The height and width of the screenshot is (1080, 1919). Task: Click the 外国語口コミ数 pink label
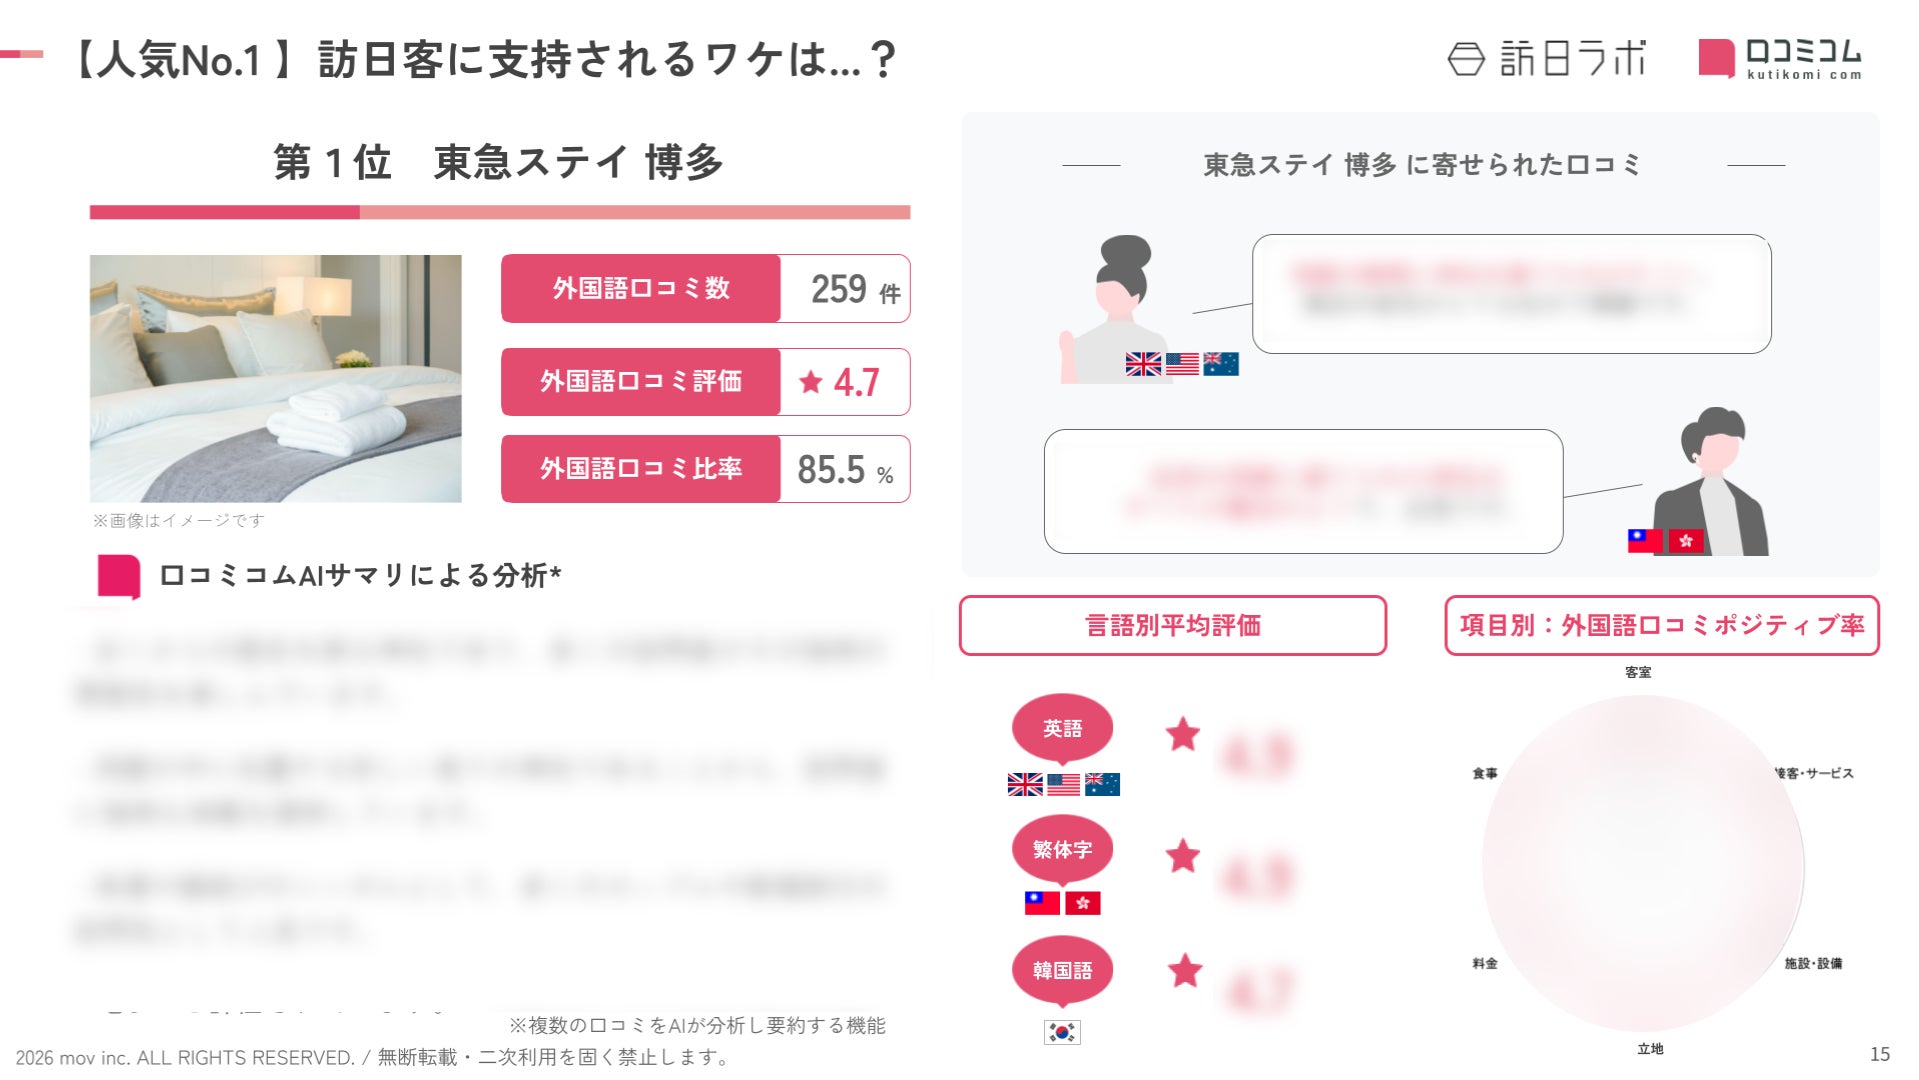coord(641,289)
